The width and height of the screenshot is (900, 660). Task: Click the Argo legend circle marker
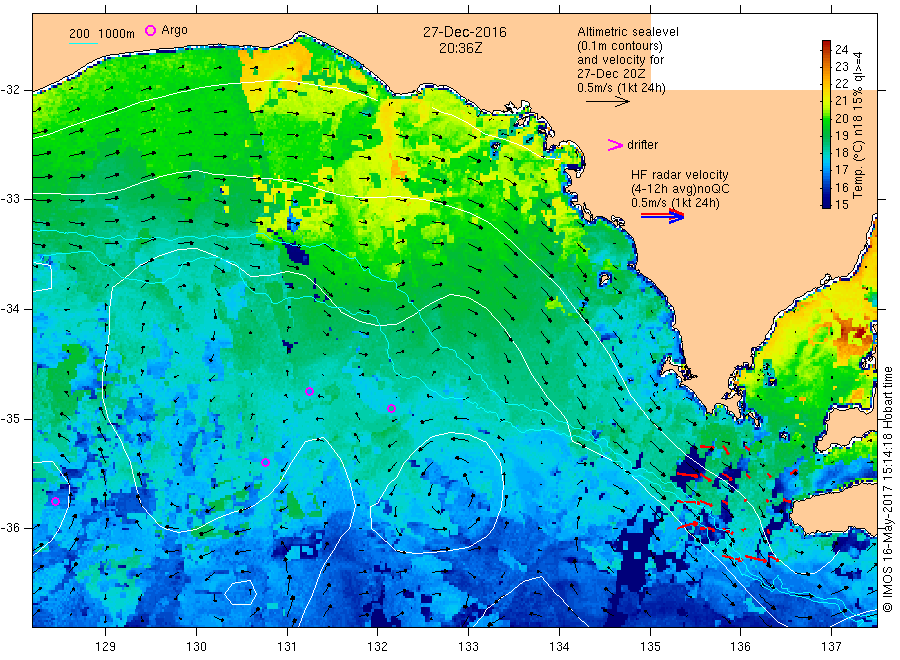pyautogui.click(x=150, y=30)
